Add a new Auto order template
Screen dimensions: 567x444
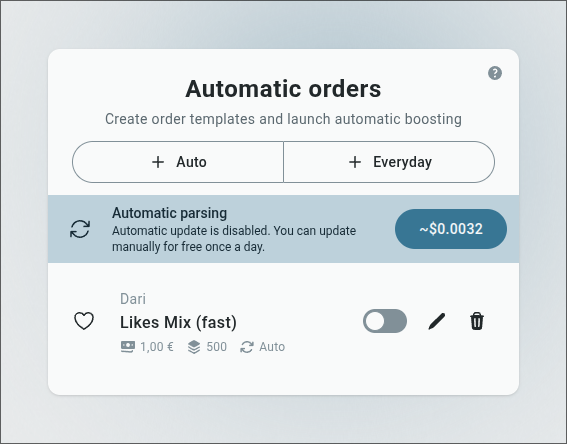pos(178,162)
